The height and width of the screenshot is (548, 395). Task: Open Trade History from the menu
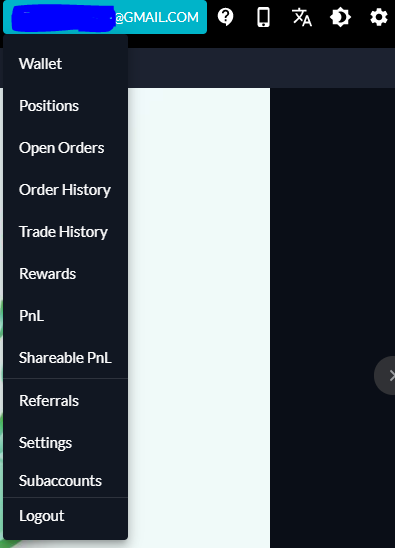pos(65,232)
